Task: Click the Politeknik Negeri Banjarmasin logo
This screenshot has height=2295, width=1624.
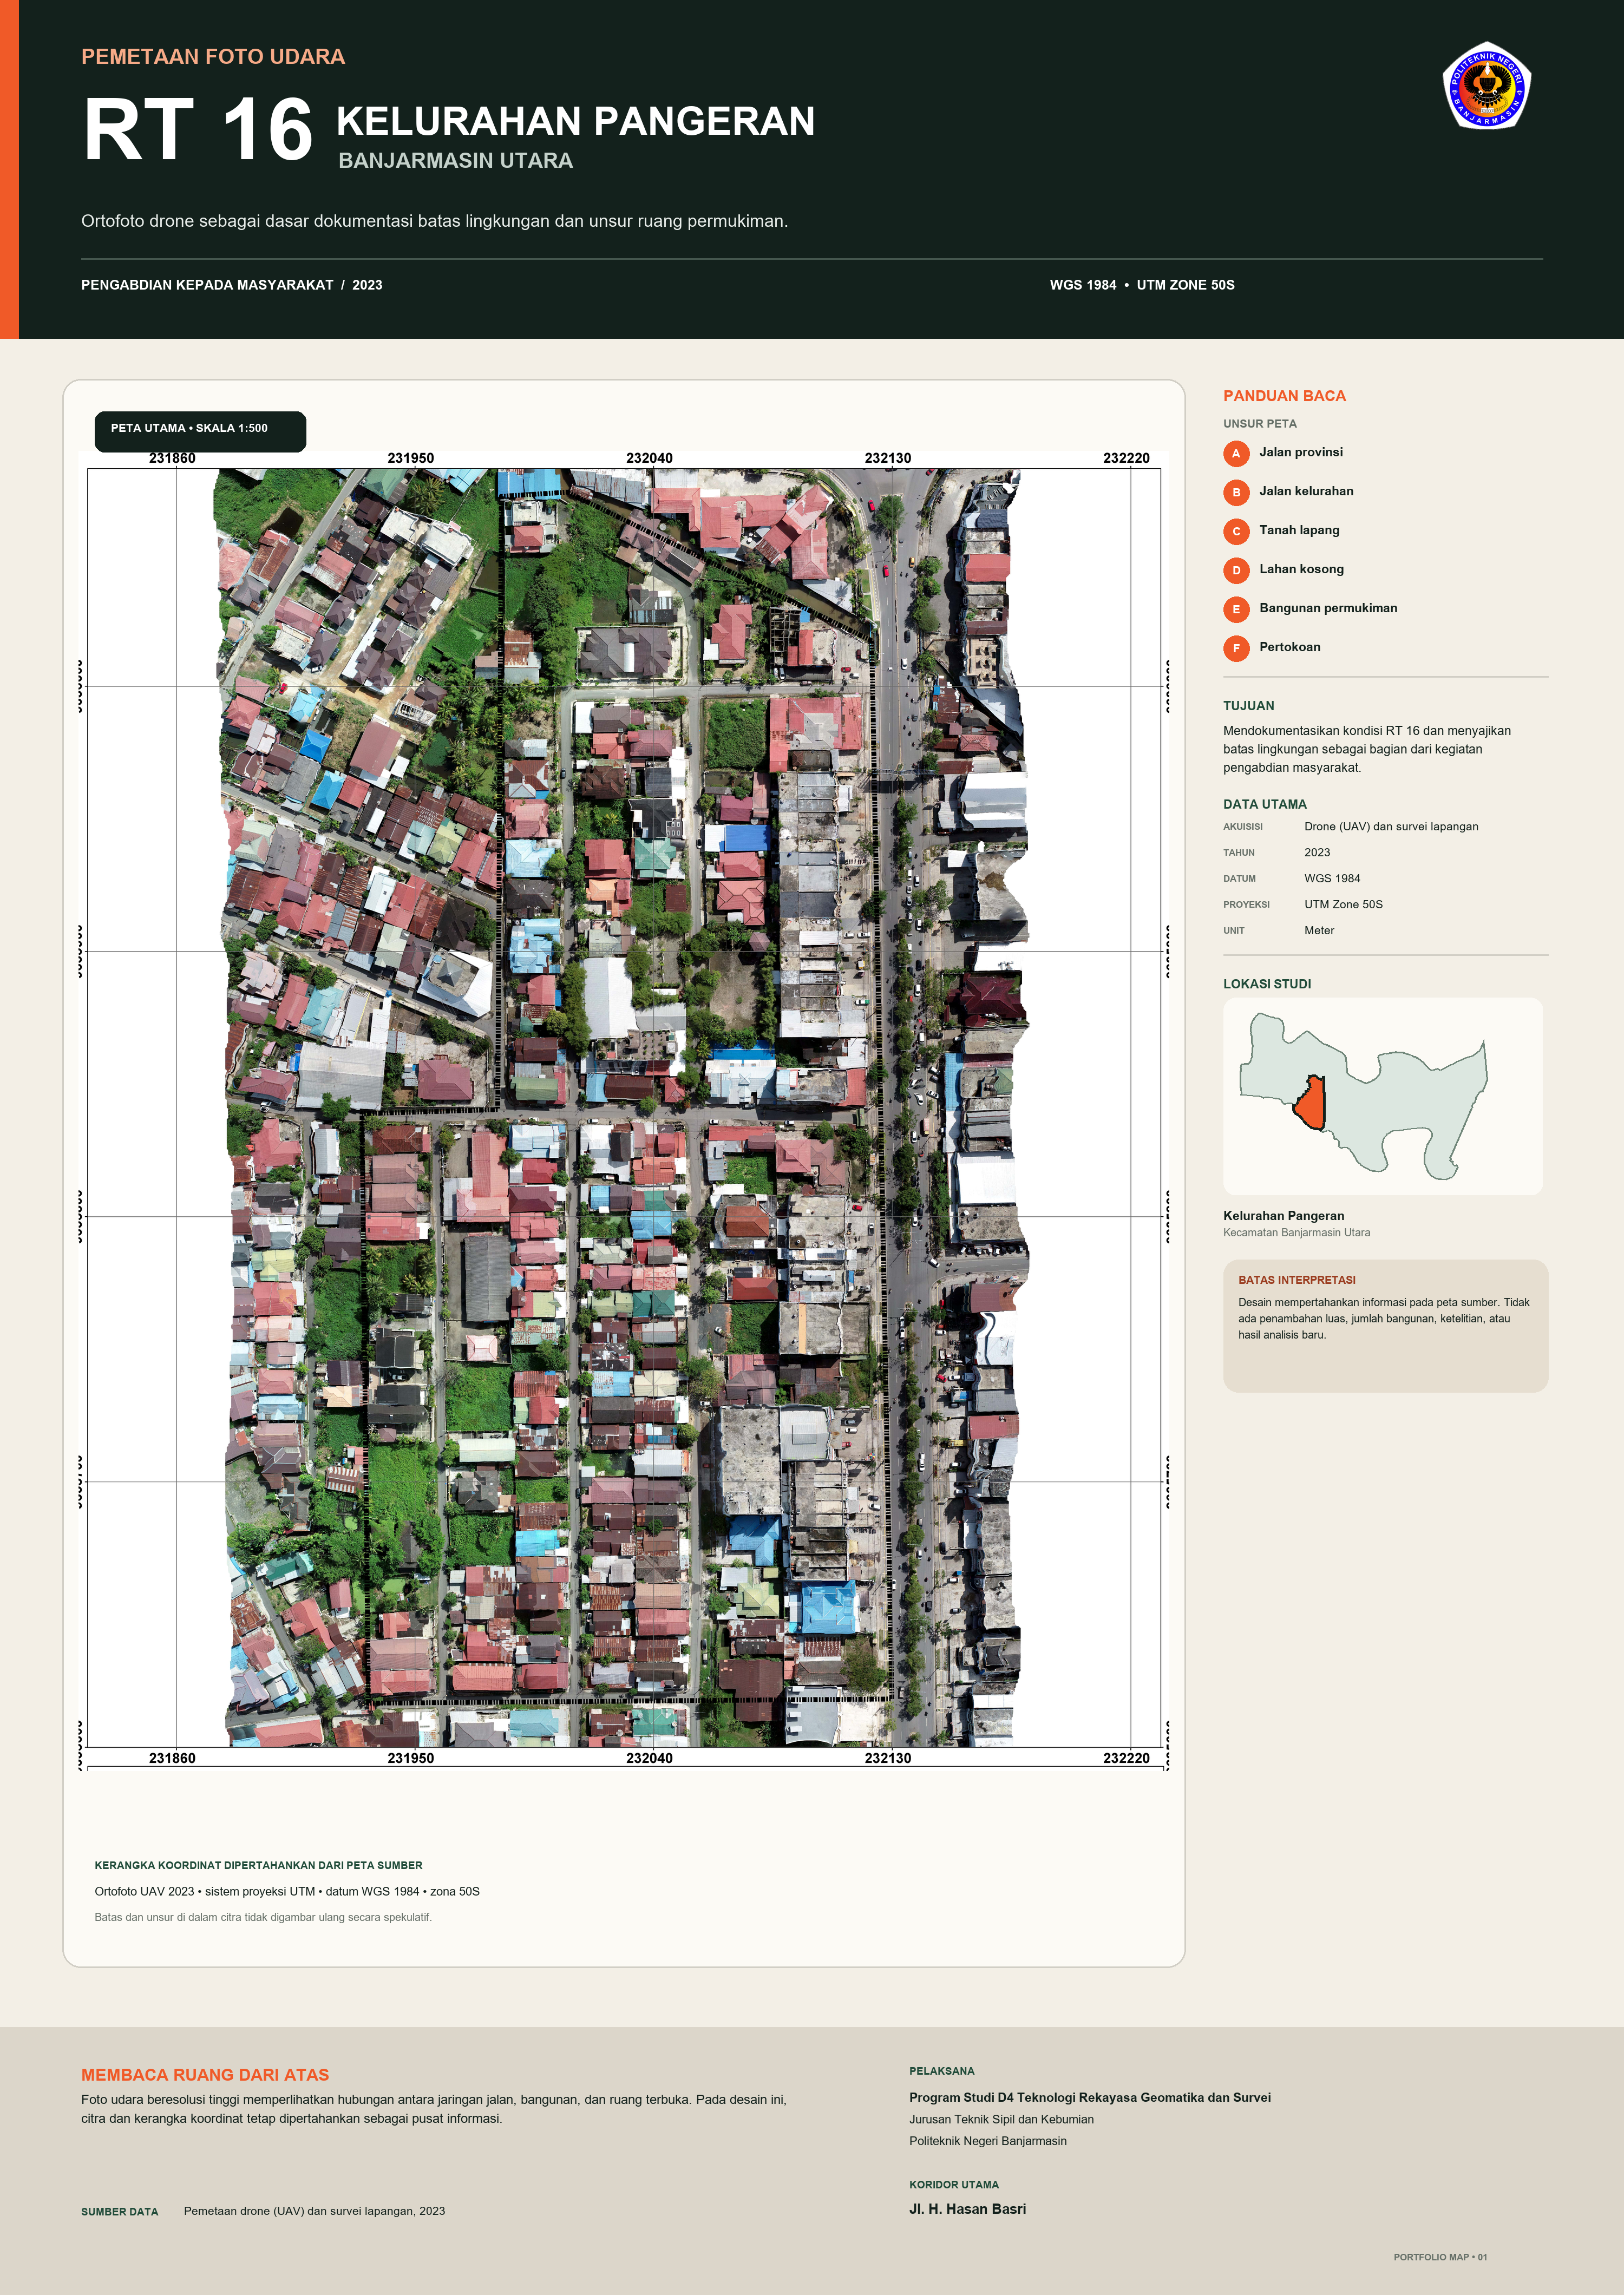Action: click(x=1486, y=85)
